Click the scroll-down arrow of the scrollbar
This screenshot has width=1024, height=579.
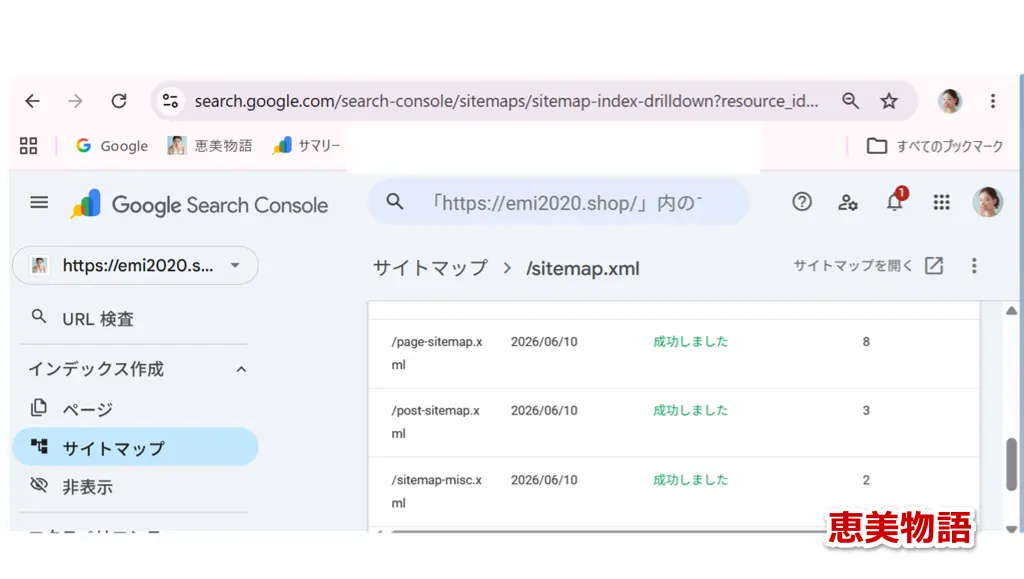[x=1011, y=529]
